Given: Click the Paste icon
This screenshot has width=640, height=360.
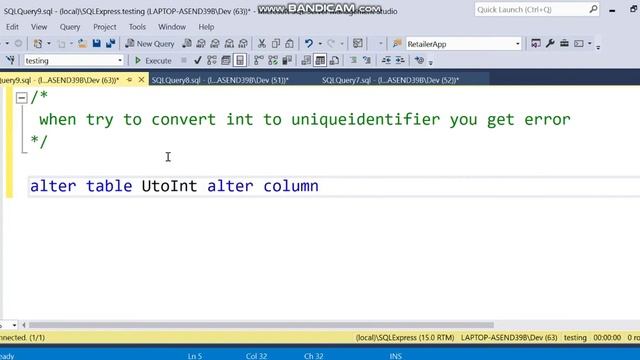Looking at the screenshot, I should (289, 43).
